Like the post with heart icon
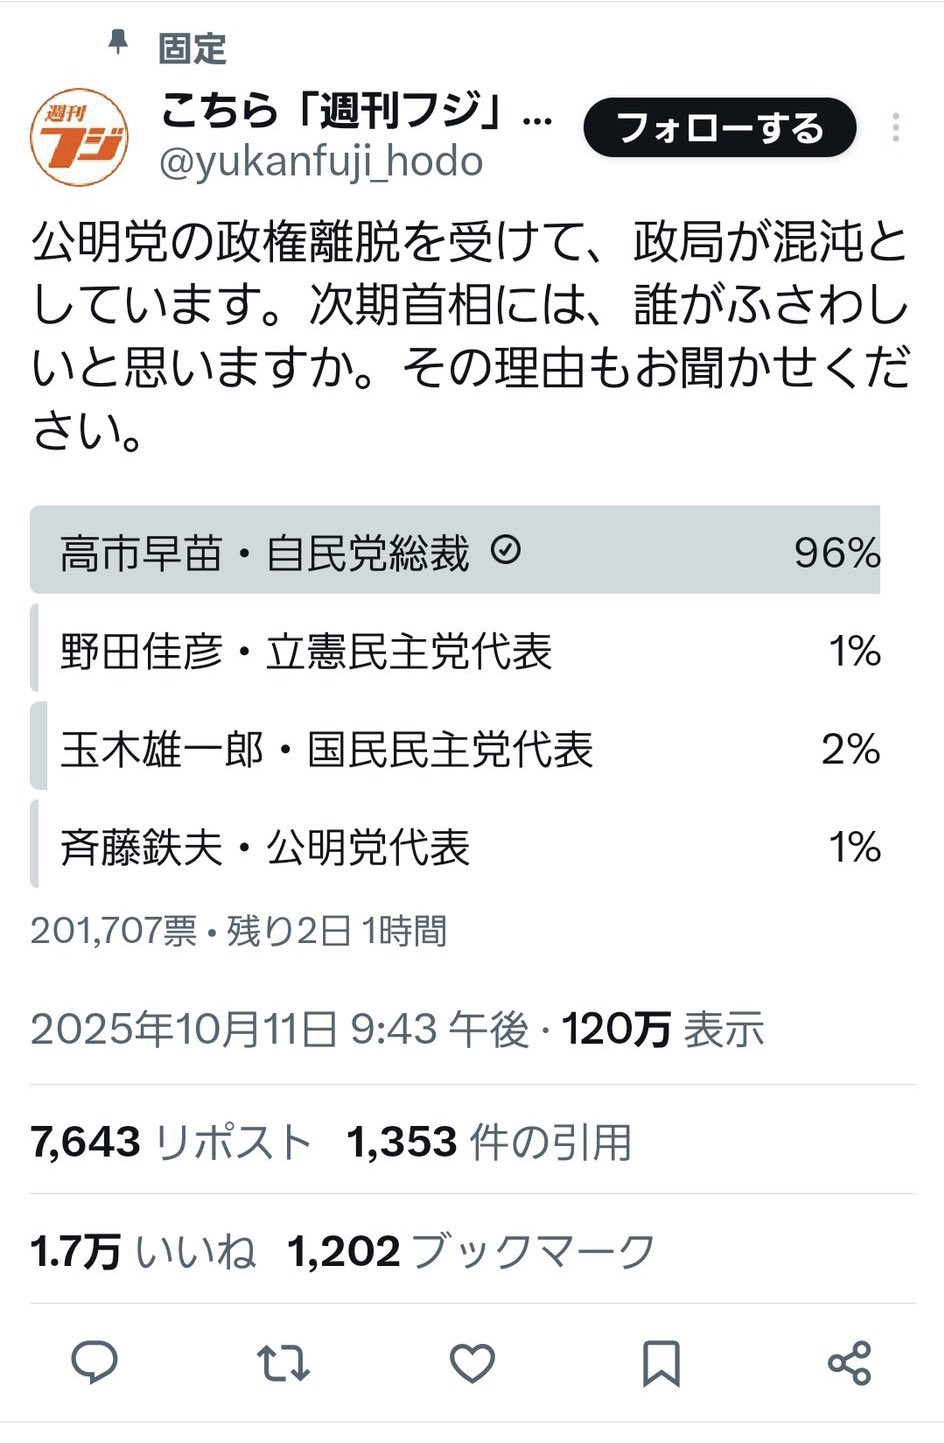The image size is (944, 1443). (x=472, y=1363)
